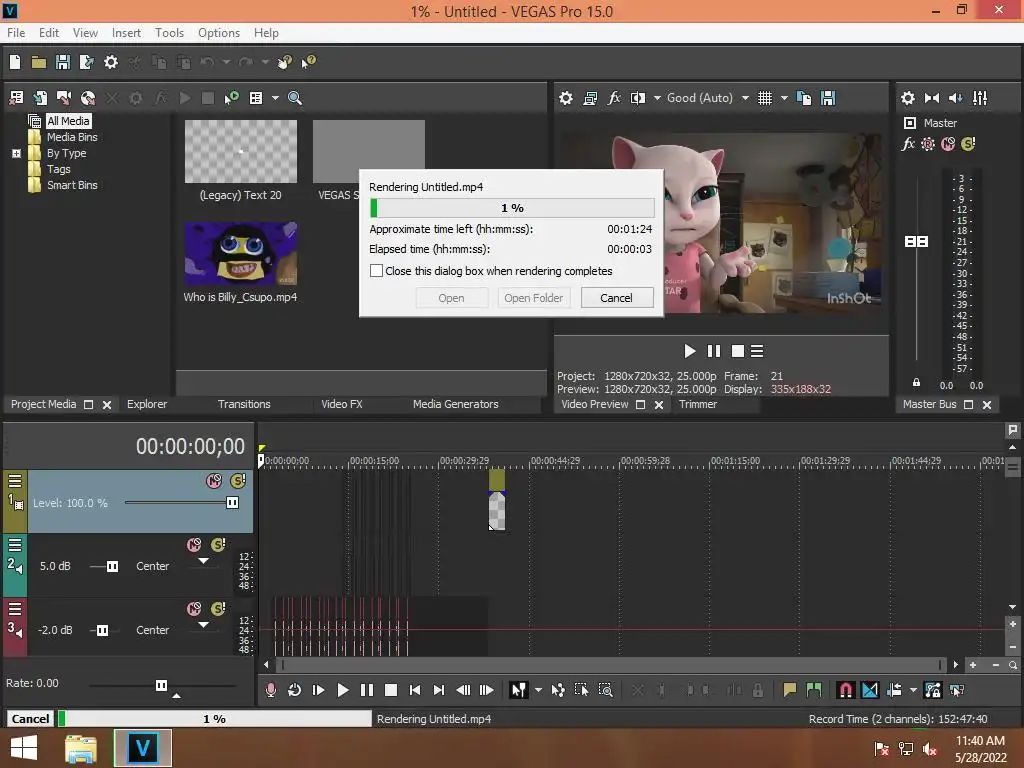Open the Project Media views icon
Image resolution: width=1024 pixels, height=768 pixels.
(x=256, y=98)
